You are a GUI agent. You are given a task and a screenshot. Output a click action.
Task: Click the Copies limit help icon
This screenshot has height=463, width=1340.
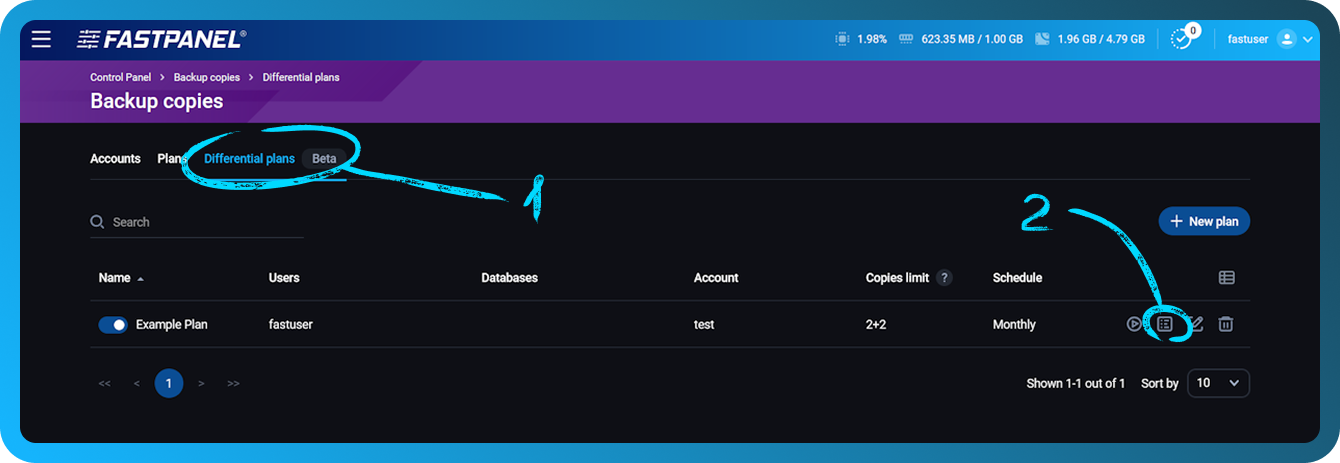944,278
